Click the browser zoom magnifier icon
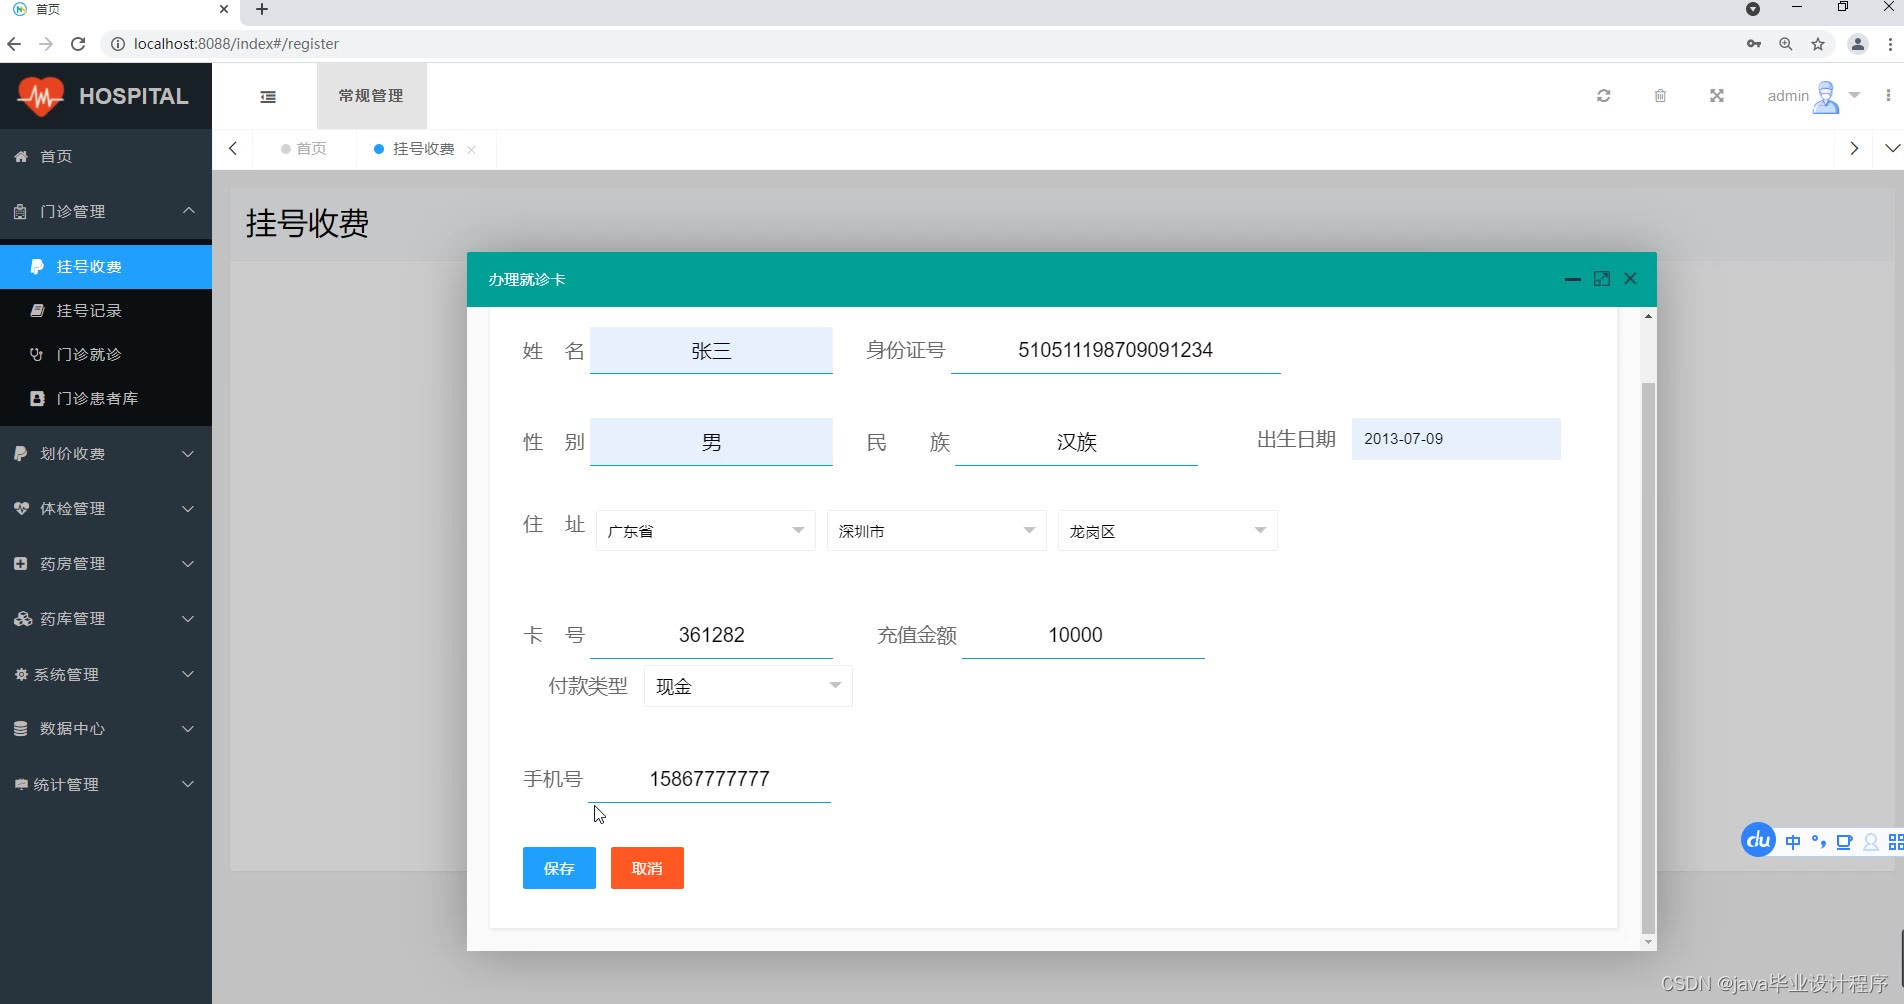This screenshot has height=1004, width=1904. (x=1786, y=44)
